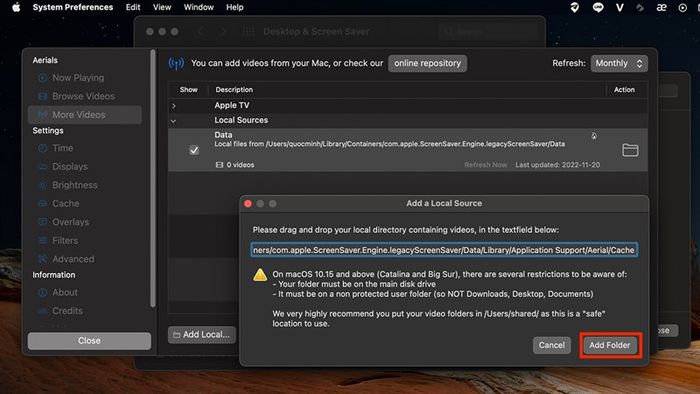Click the LINE chat icon in the menu bar
Screen dimensions: 700x394
coord(598,7)
